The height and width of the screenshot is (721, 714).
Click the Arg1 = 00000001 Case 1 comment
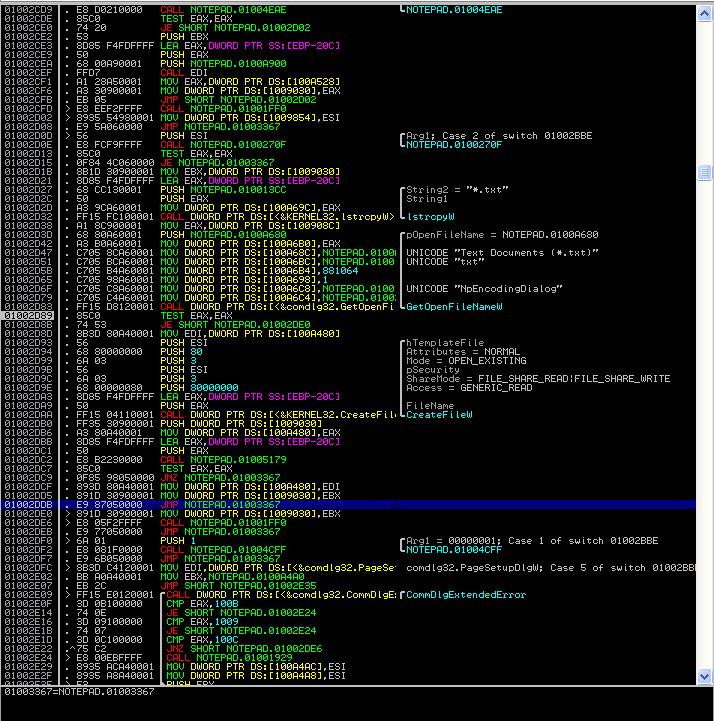click(532, 541)
